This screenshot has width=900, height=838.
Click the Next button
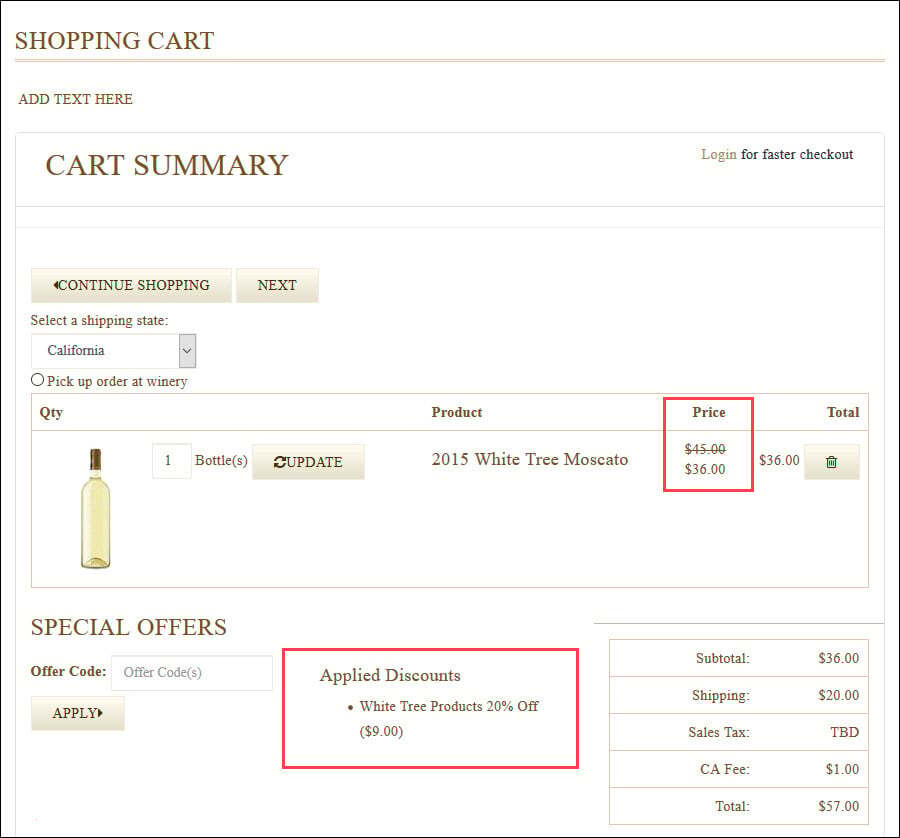coord(277,285)
